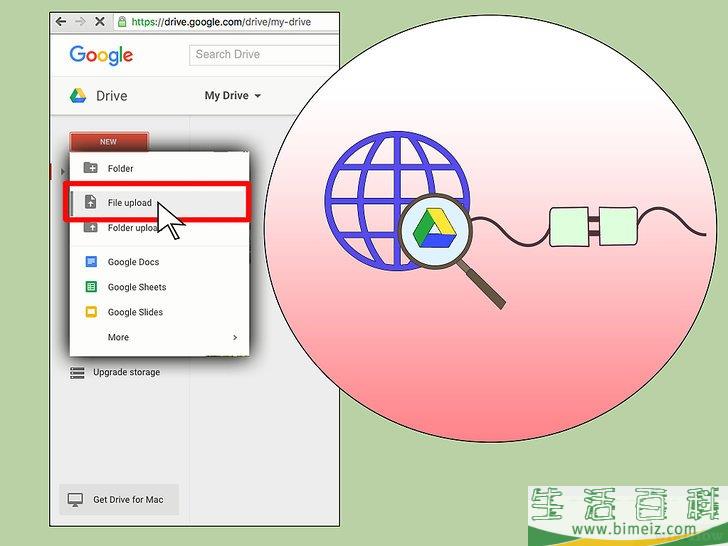Image resolution: width=728 pixels, height=546 pixels.
Task: Open the My Drive dropdown
Action: point(233,96)
